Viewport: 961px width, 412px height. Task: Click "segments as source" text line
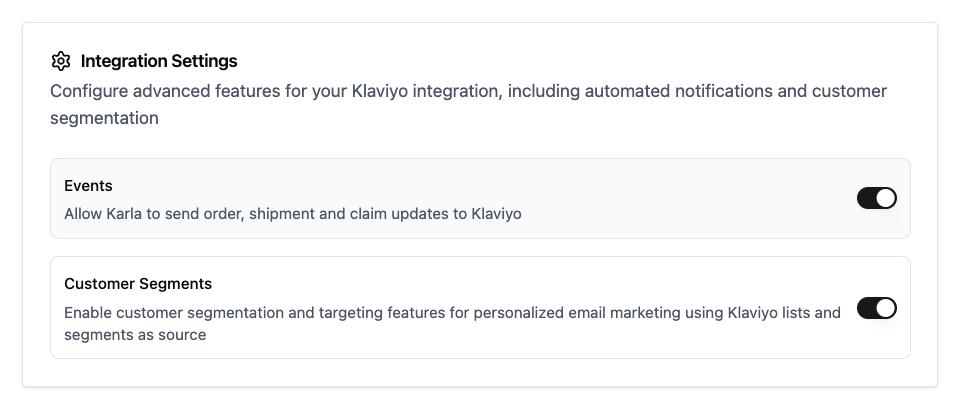pyautogui.click(x=135, y=335)
